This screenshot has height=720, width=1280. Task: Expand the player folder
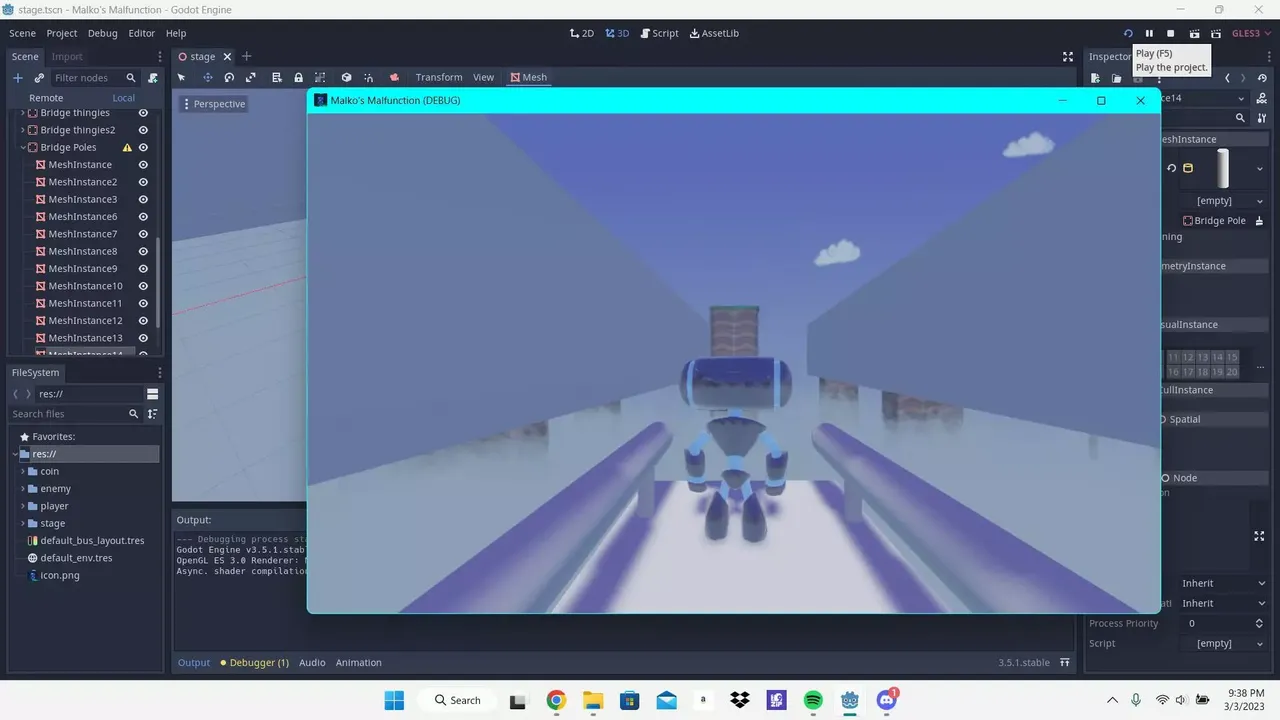(x=23, y=506)
